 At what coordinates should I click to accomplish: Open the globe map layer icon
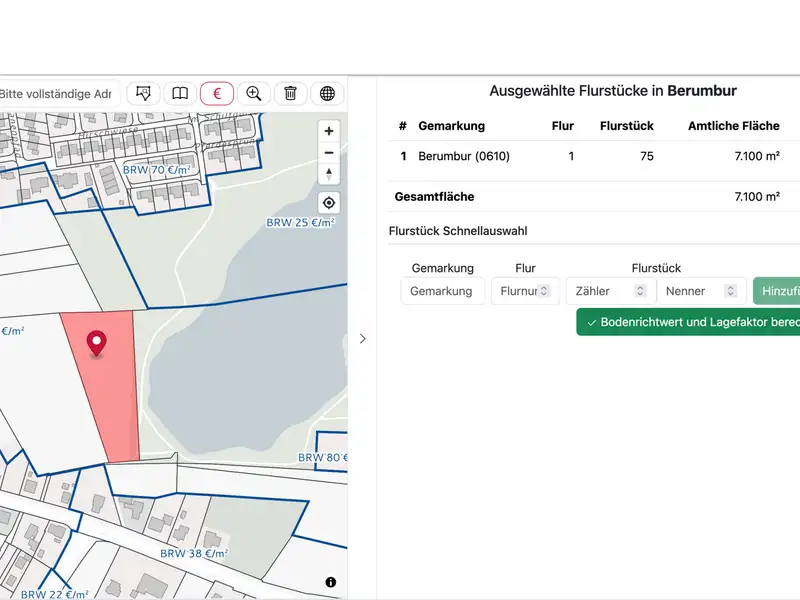coord(327,93)
